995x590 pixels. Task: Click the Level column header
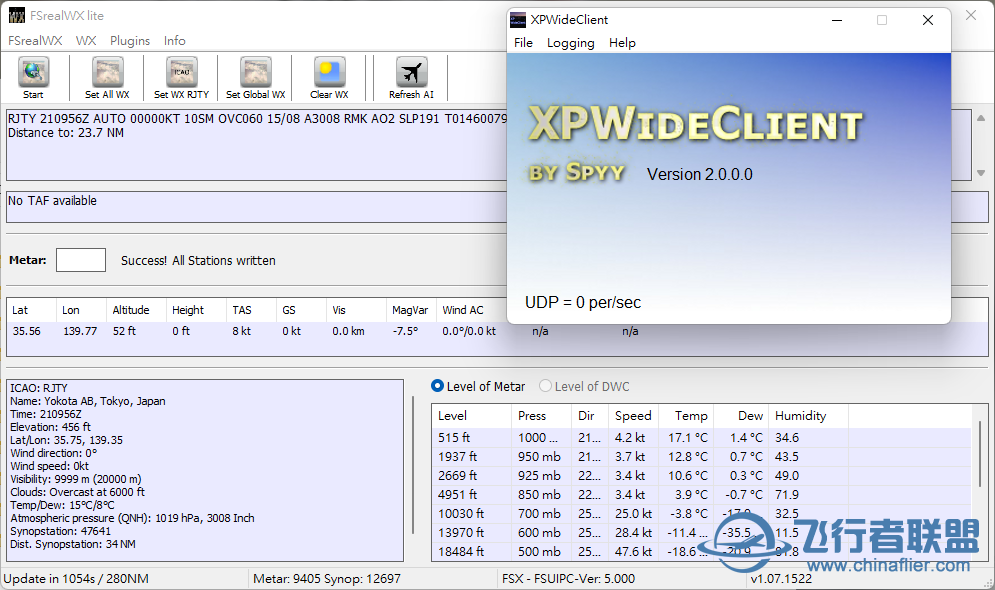[471, 416]
